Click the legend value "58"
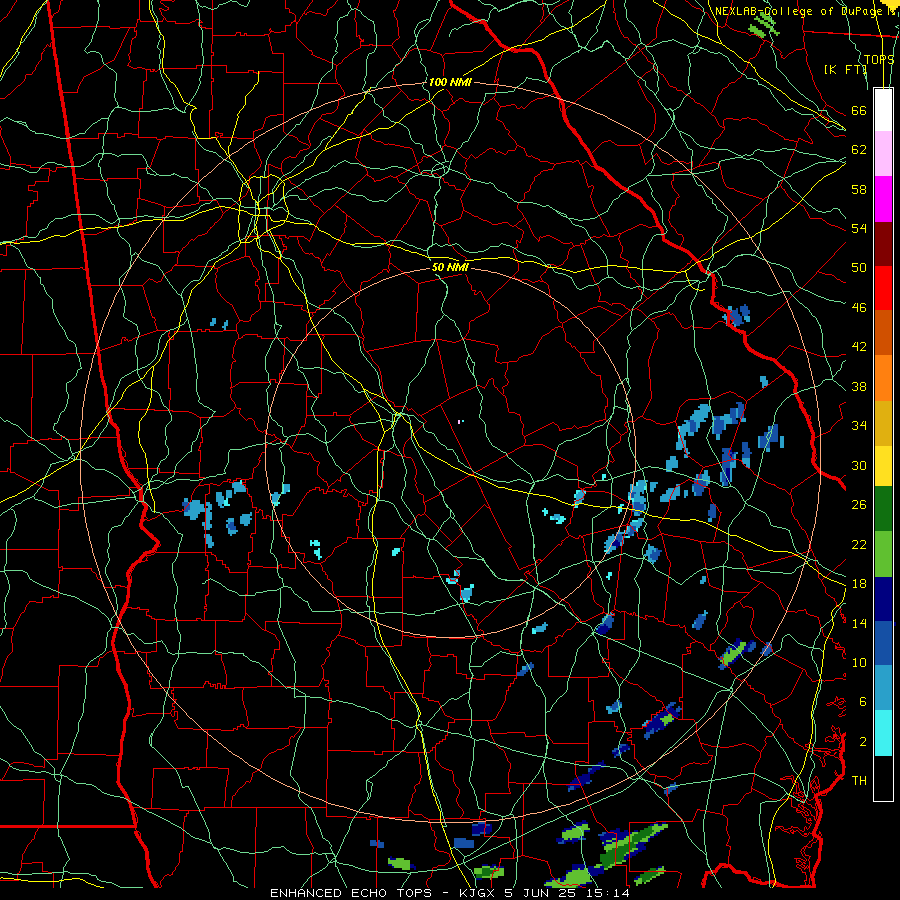The width and height of the screenshot is (900, 900). click(859, 189)
